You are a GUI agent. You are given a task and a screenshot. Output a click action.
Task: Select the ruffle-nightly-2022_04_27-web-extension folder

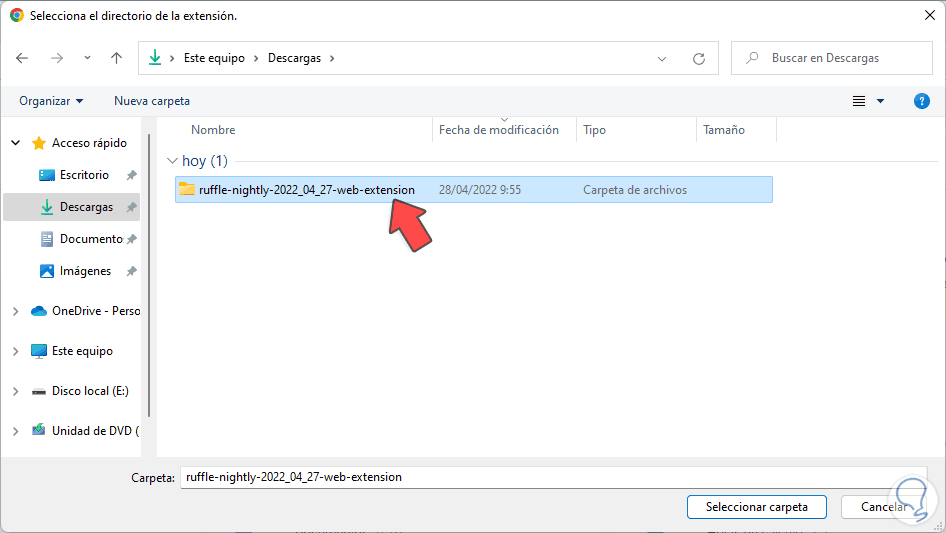pos(474,190)
